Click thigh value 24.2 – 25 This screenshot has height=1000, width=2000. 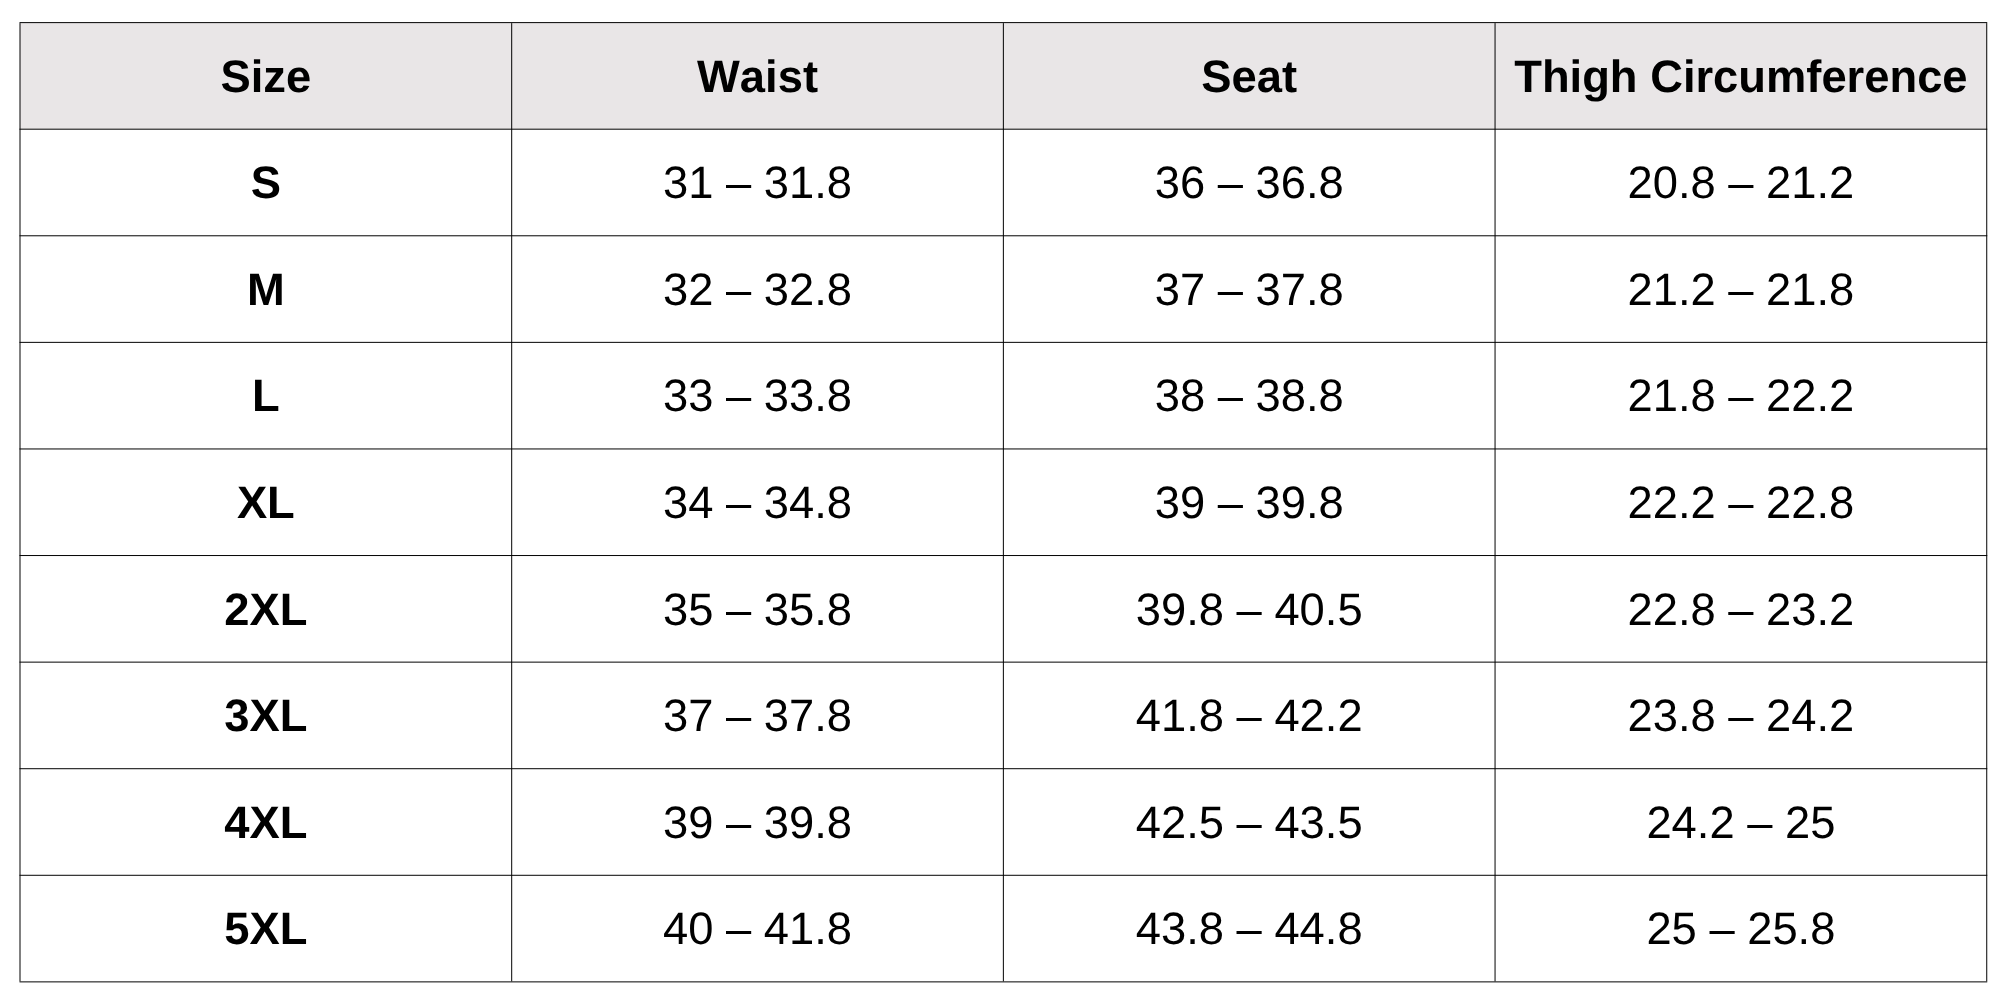coord(1740,823)
